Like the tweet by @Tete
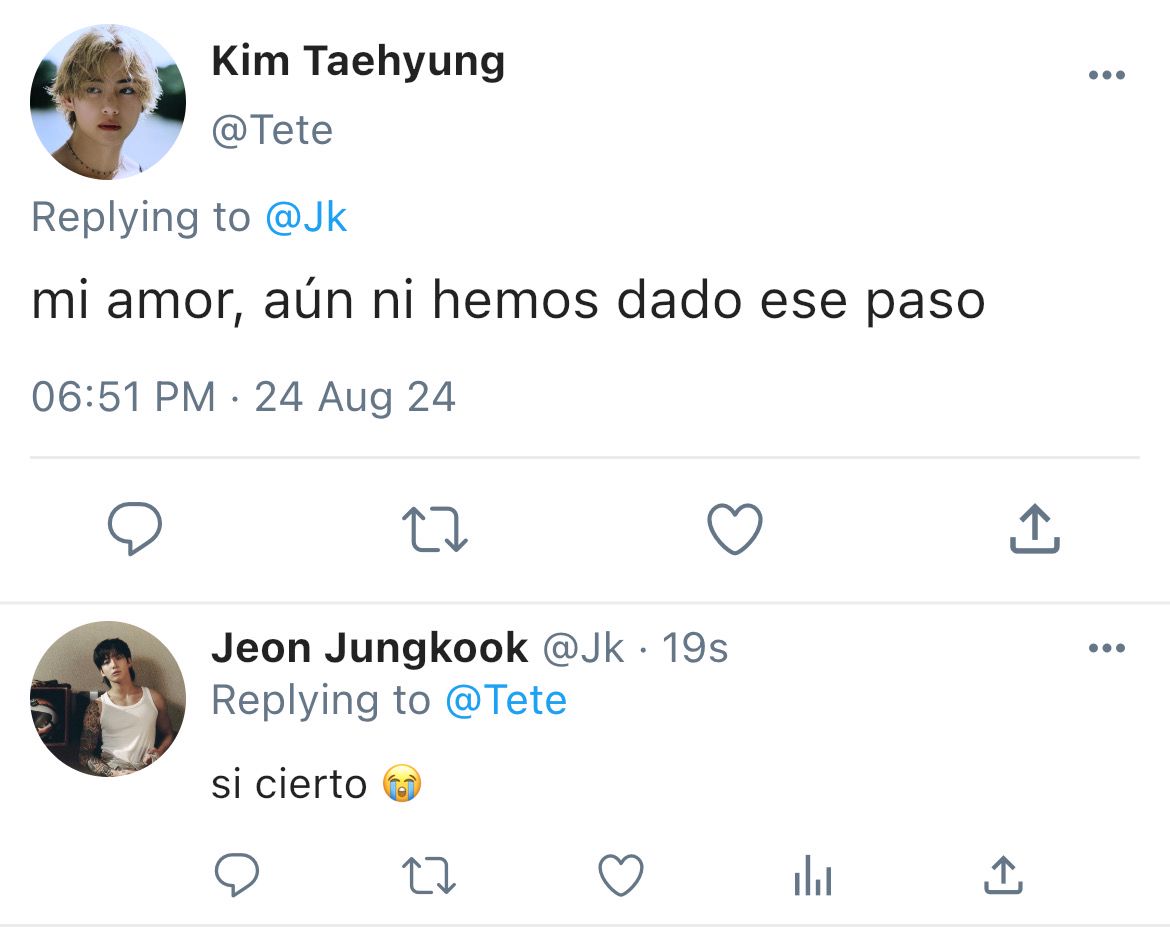Image resolution: width=1170 pixels, height=927 pixels. click(735, 528)
